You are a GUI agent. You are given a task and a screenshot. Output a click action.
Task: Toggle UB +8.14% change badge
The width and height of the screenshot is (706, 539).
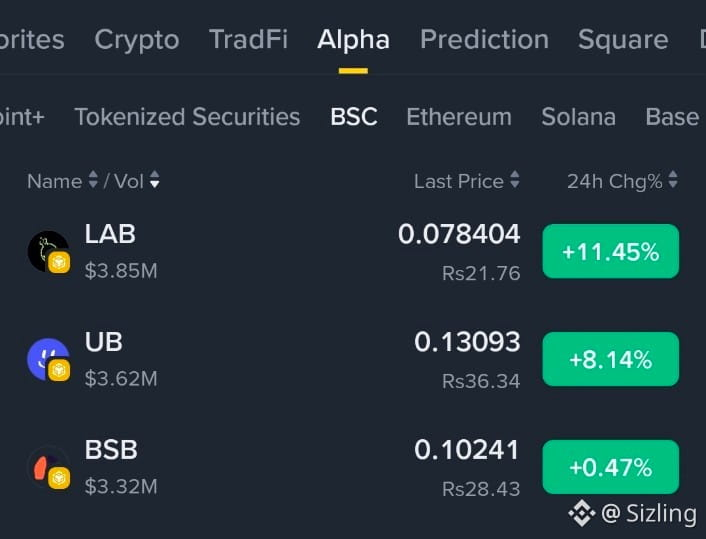pyautogui.click(x=611, y=359)
